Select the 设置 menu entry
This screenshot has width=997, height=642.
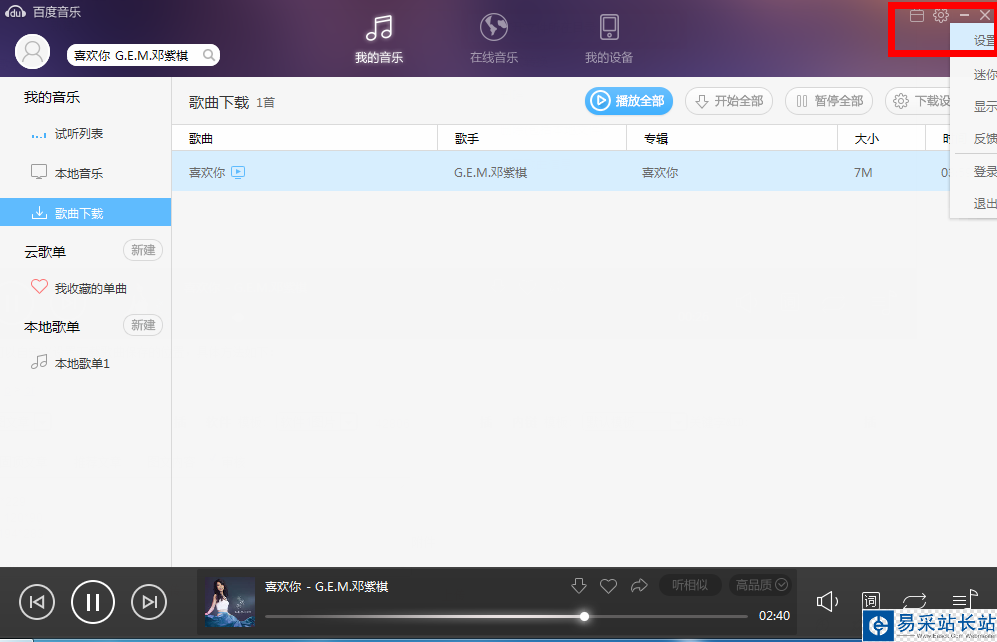point(973,40)
